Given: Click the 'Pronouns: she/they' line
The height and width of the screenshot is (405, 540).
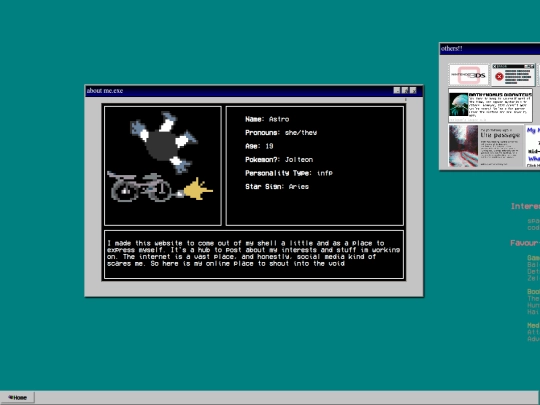Looking at the screenshot, I should [281, 133].
